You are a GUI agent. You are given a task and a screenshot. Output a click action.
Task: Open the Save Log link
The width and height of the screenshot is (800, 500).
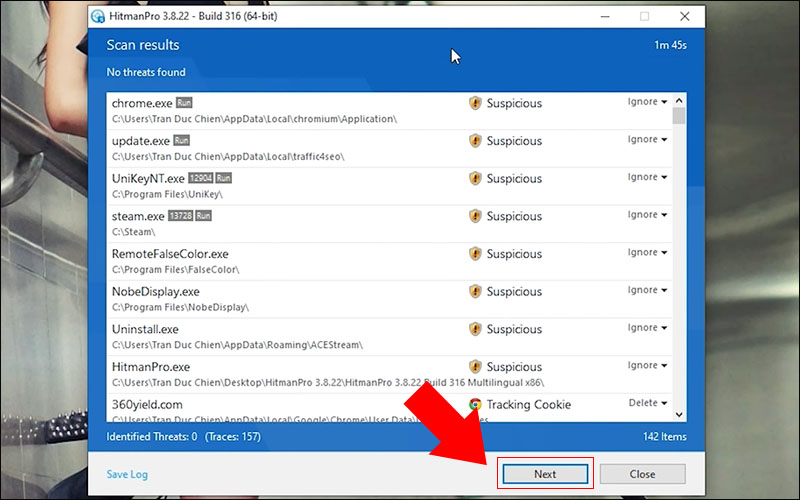[x=127, y=474]
